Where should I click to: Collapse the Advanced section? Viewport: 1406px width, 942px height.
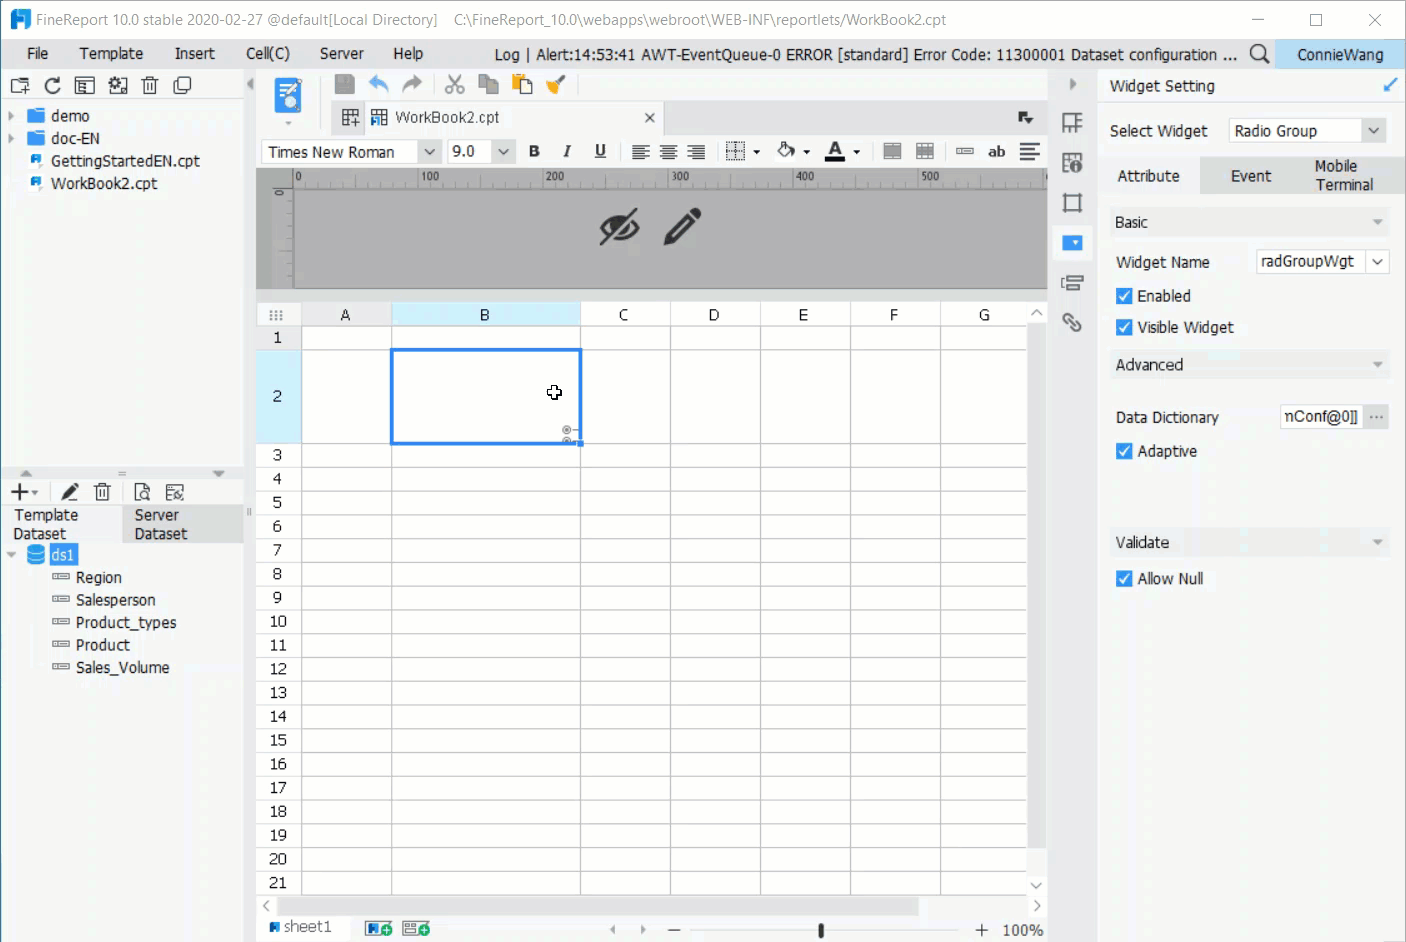tap(1378, 365)
